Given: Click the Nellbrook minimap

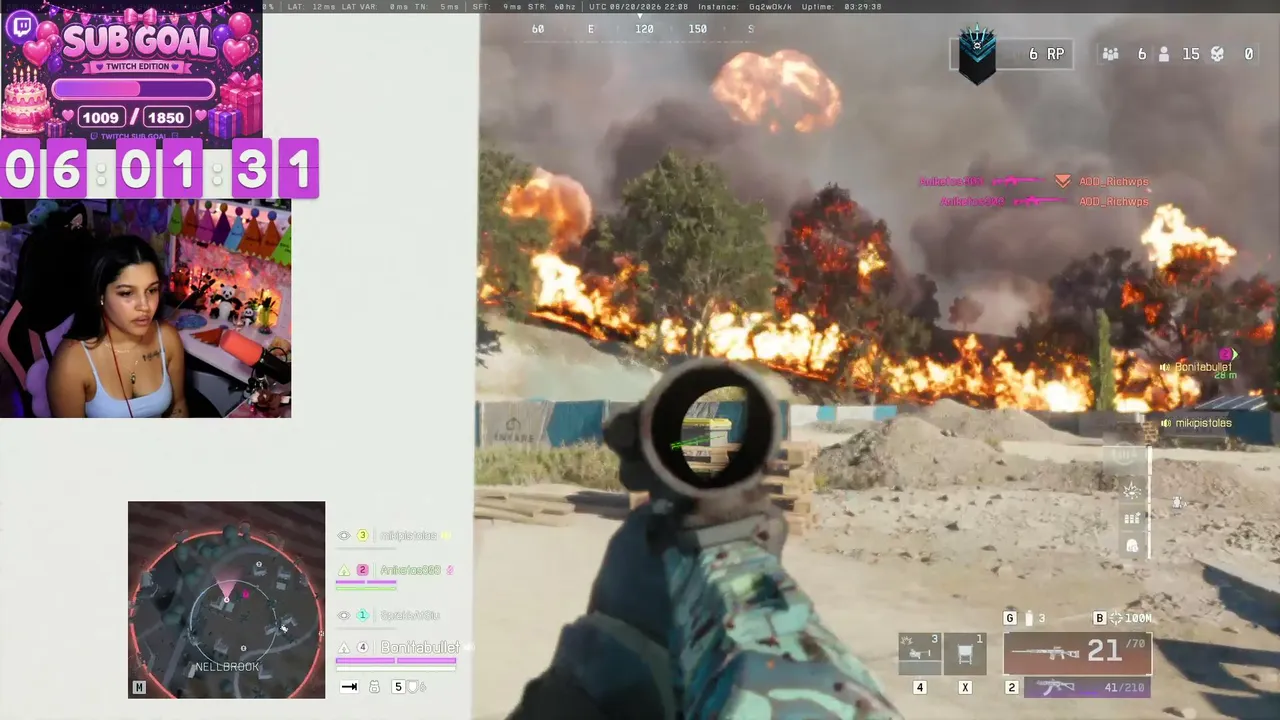Looking at the screenshot, I should [226, 599].
